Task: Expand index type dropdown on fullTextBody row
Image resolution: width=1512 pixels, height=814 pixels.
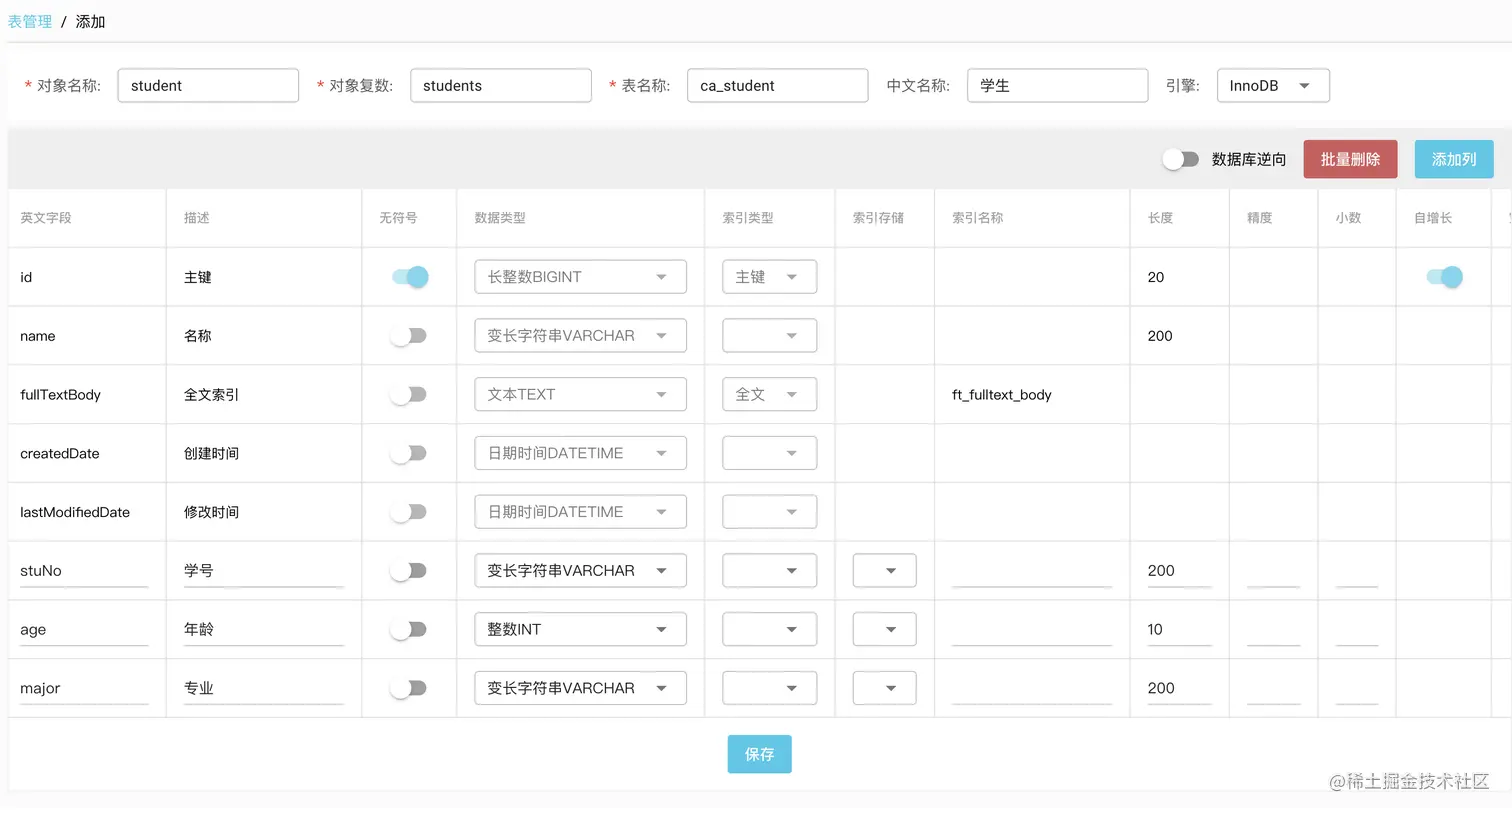Action: coord(769,394)
